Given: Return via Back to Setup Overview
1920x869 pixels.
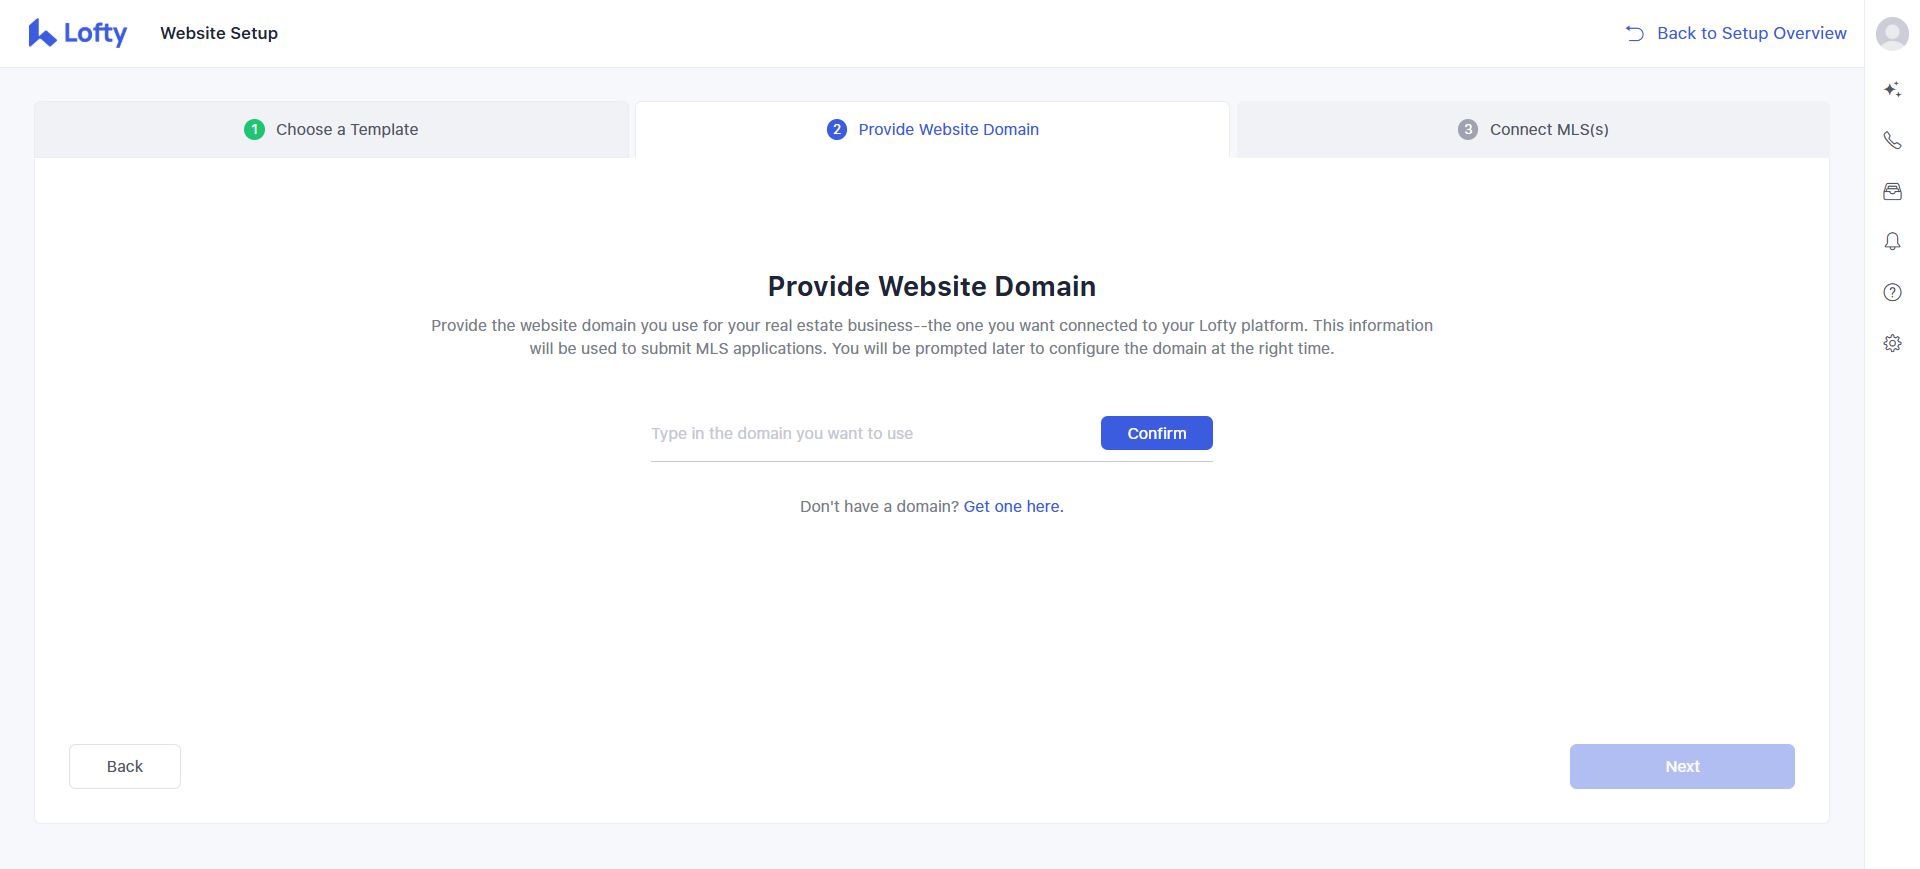Looking at the screenshot, I should [x=1752, y=33].
